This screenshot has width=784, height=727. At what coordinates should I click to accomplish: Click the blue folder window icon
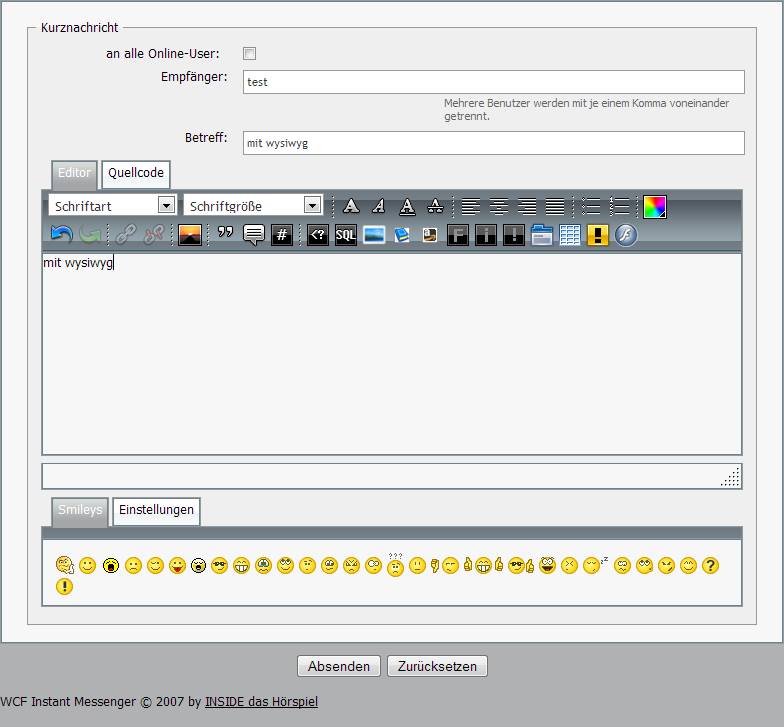coord(542,234)
